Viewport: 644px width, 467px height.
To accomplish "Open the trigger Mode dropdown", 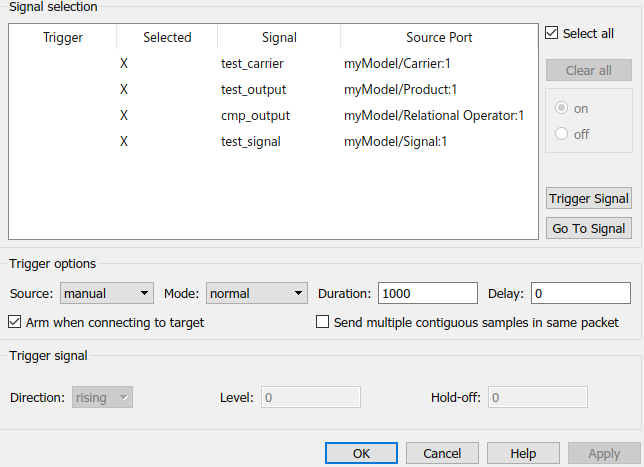I will [x=256, y=293].
